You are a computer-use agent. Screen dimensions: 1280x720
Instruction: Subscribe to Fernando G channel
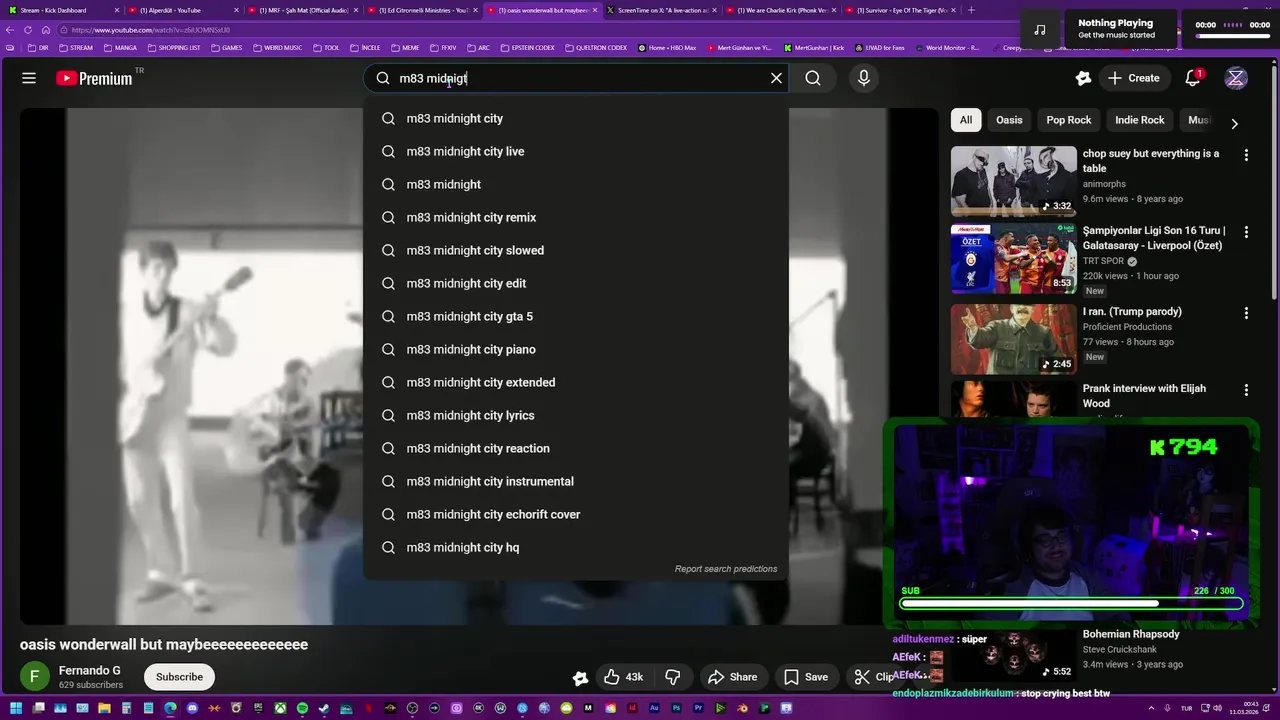click(179, 677)
